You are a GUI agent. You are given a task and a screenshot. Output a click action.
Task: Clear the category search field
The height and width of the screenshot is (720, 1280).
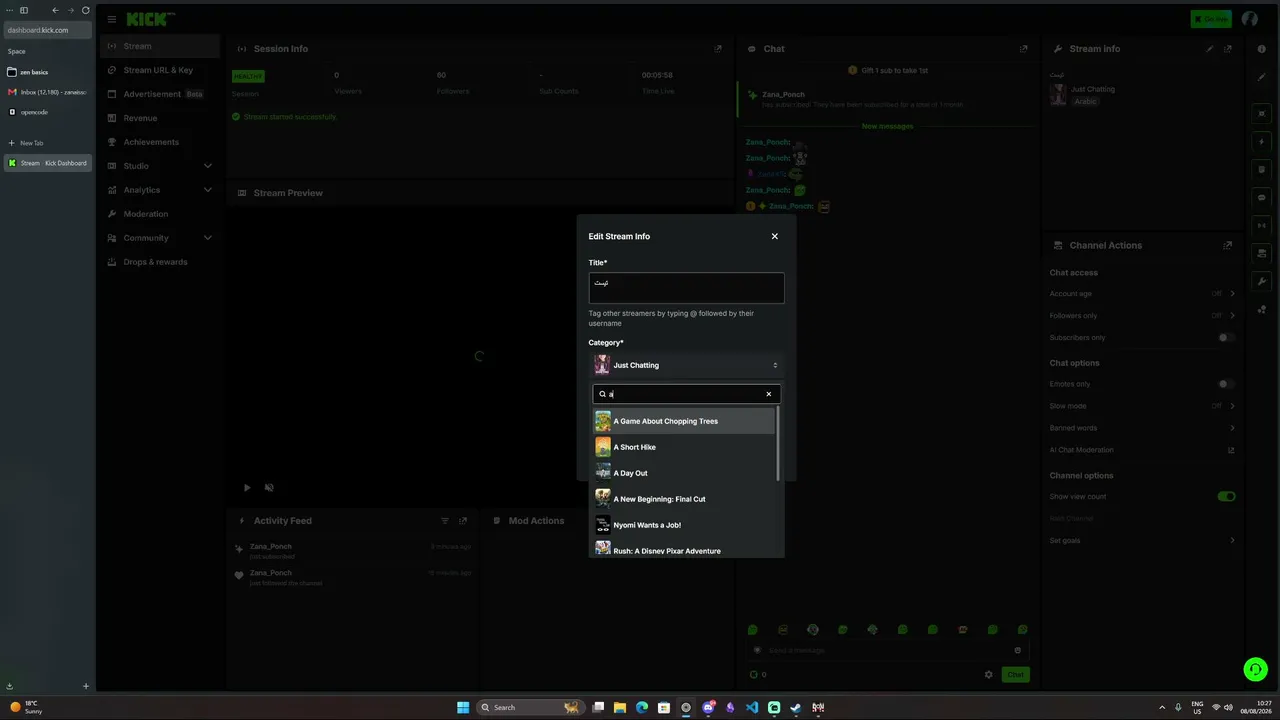[769, 394]
